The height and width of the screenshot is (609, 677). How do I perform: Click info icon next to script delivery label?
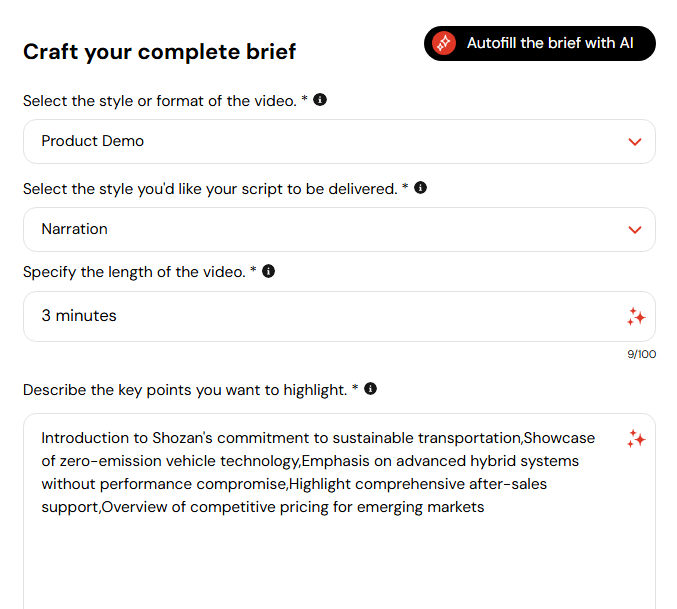(421, 188)
